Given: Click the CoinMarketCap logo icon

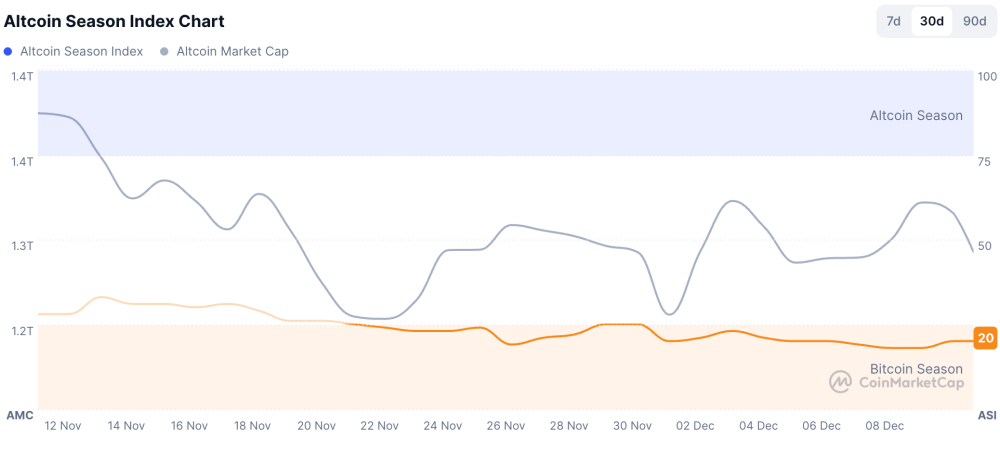Looking at the screenshot, I should [x=840, y=381].
